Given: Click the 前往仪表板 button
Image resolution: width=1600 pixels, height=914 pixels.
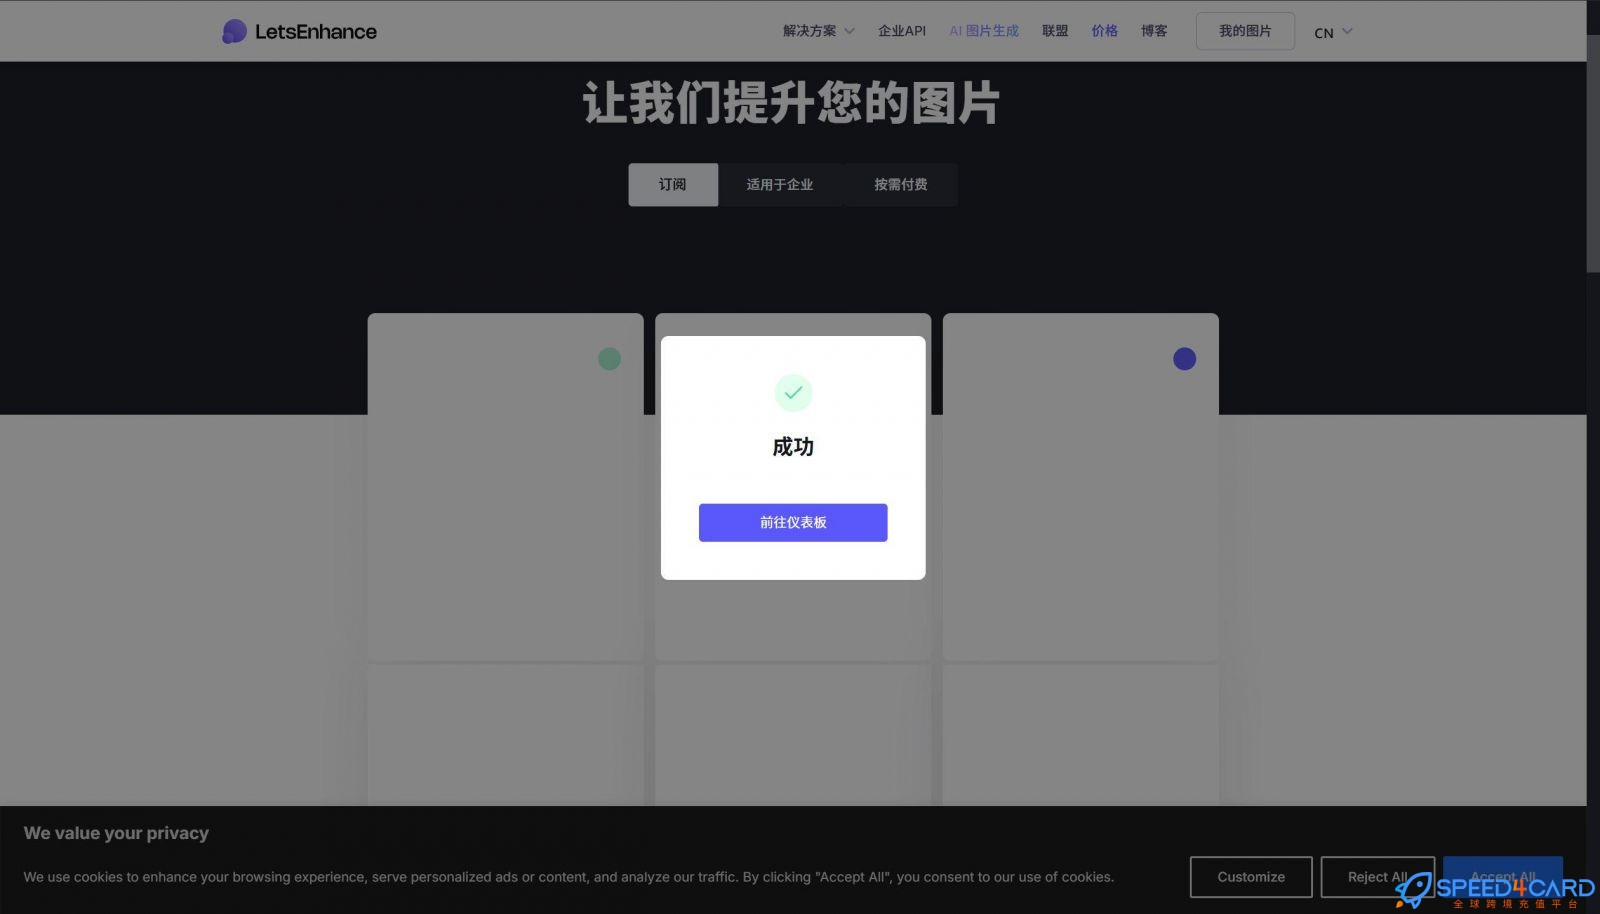Looking at the screenshot, I should (x=793, y=523).
